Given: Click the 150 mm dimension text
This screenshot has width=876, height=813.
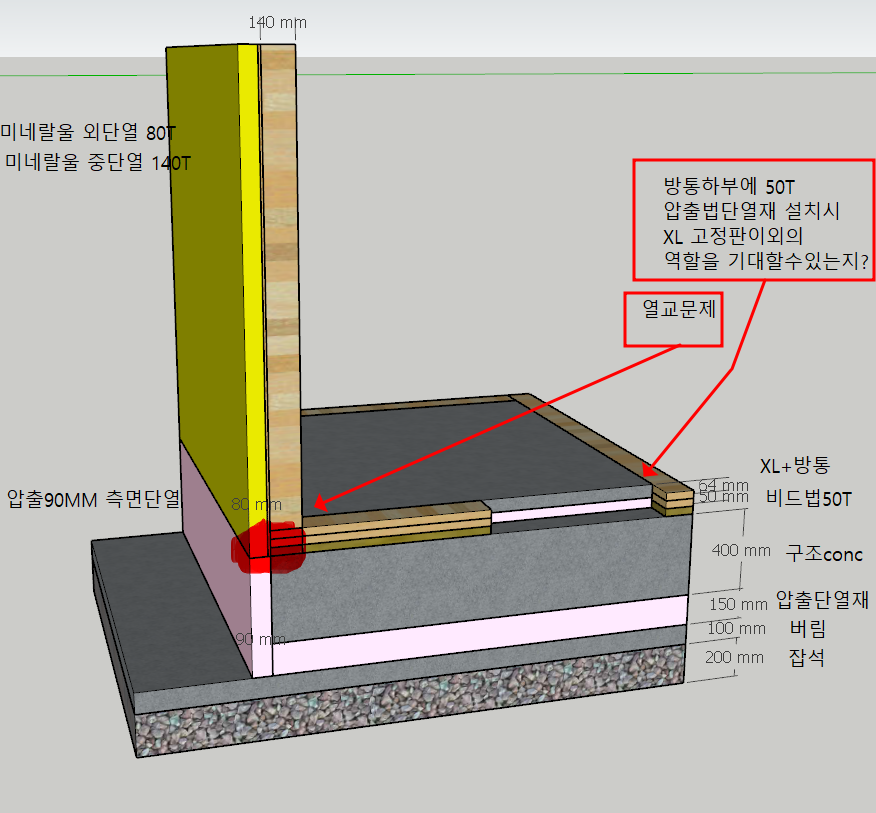Looking at the screenshot, I should point(738,604).
